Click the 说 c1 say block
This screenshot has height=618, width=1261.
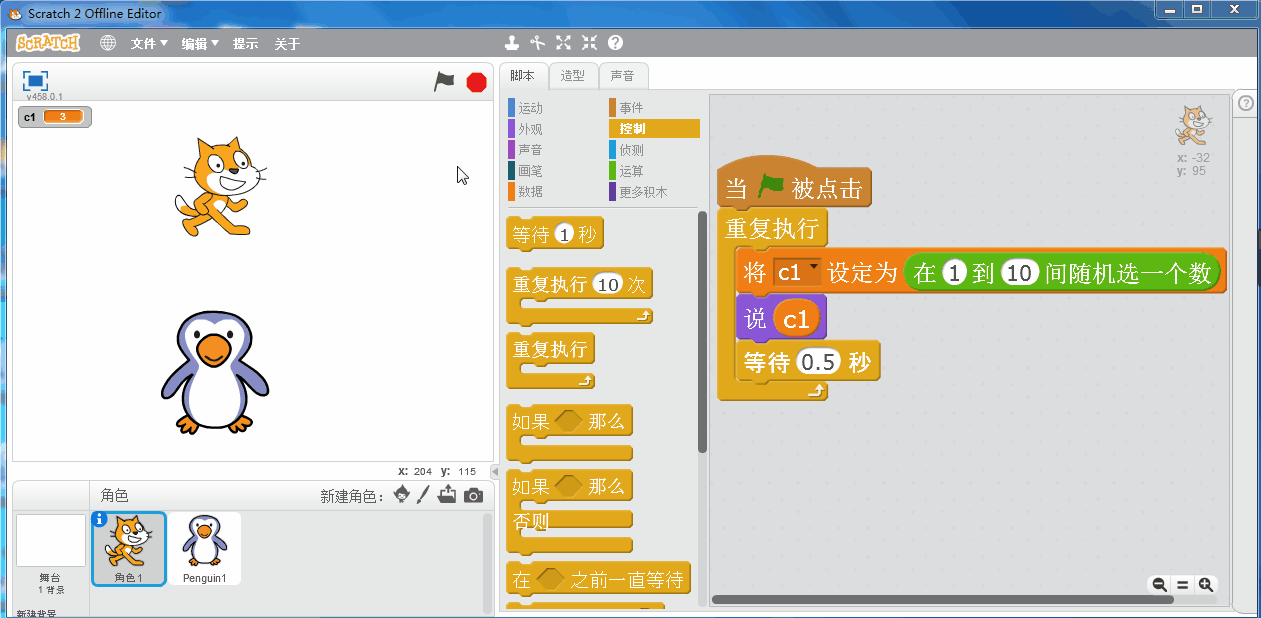[x=781, y=318]
